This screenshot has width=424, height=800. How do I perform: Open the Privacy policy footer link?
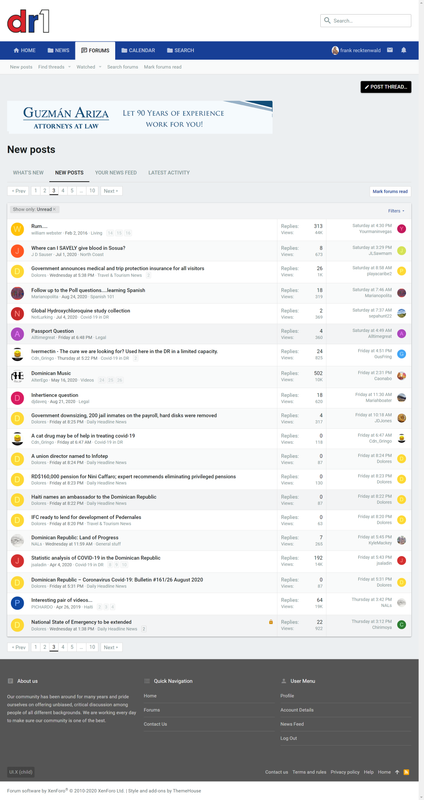click(345, 772)
